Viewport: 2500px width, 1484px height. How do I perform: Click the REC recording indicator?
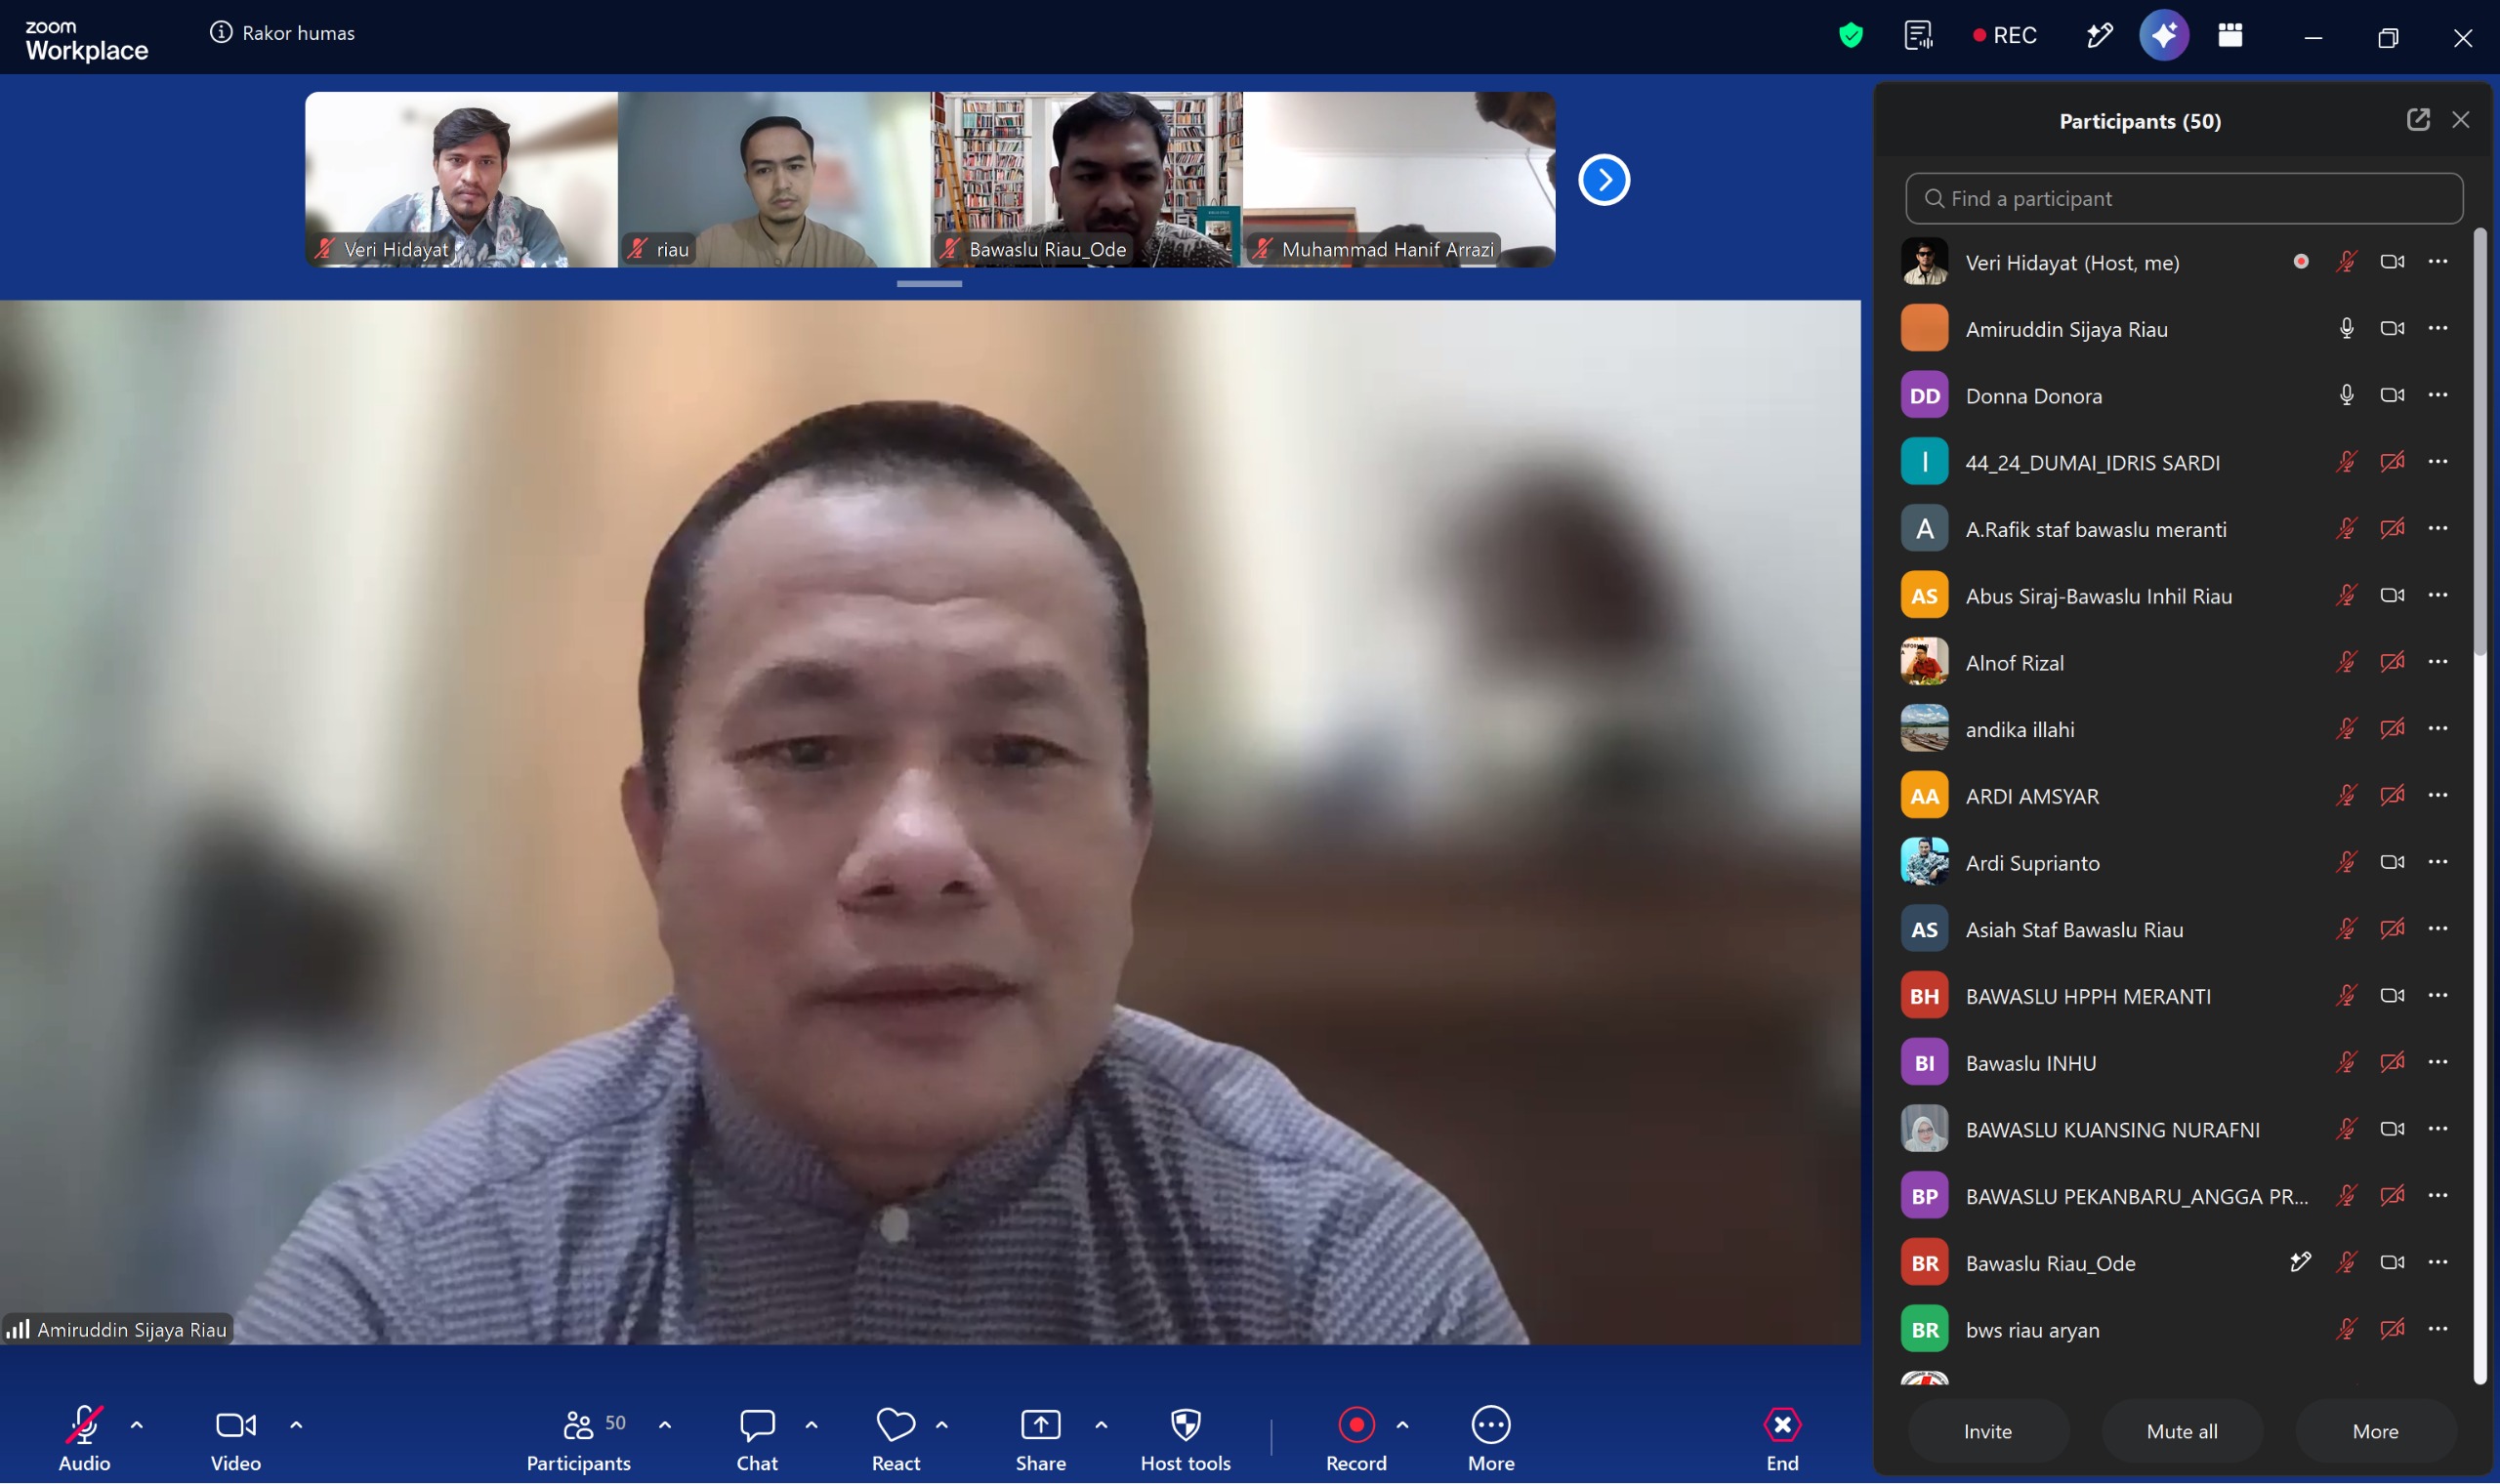pyautogui.click(x=2004, y=35)
